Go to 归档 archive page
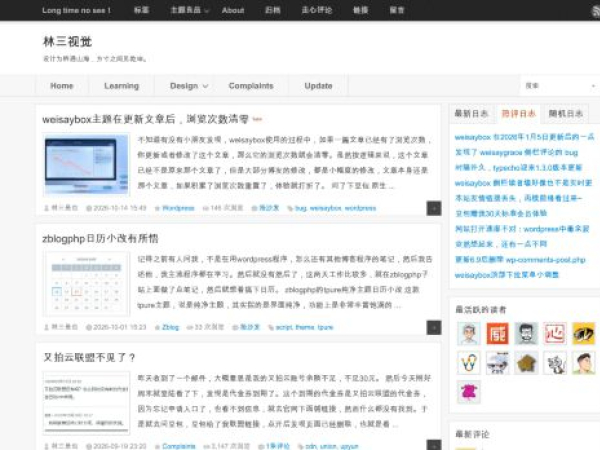The width and height of the screenshot is (600, 450). [x=273, y=10]
